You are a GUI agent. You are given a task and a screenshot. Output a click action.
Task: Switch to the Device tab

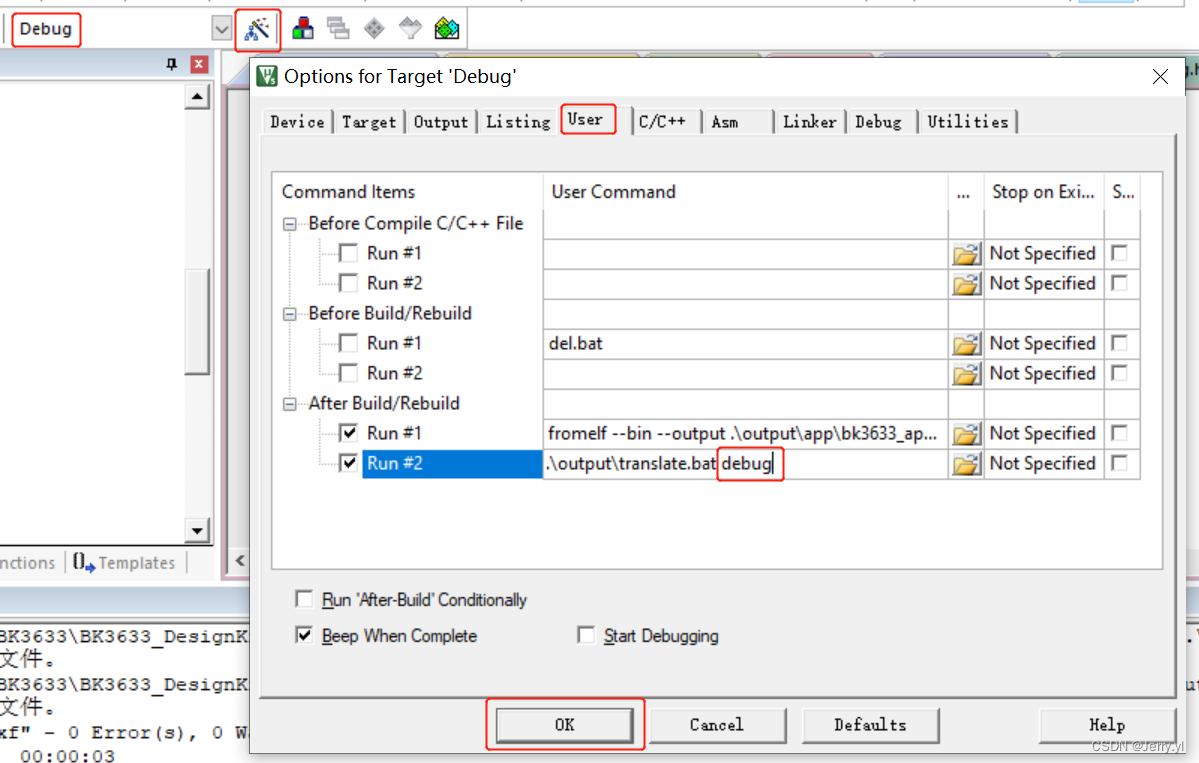297,122
